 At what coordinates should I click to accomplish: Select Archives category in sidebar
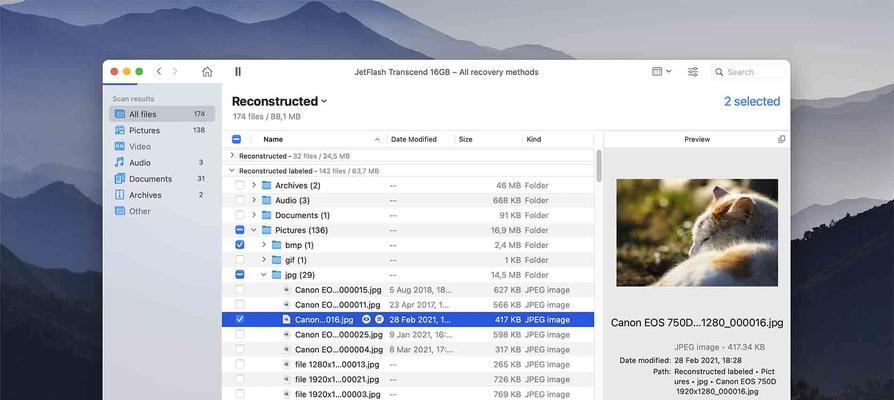162,195
